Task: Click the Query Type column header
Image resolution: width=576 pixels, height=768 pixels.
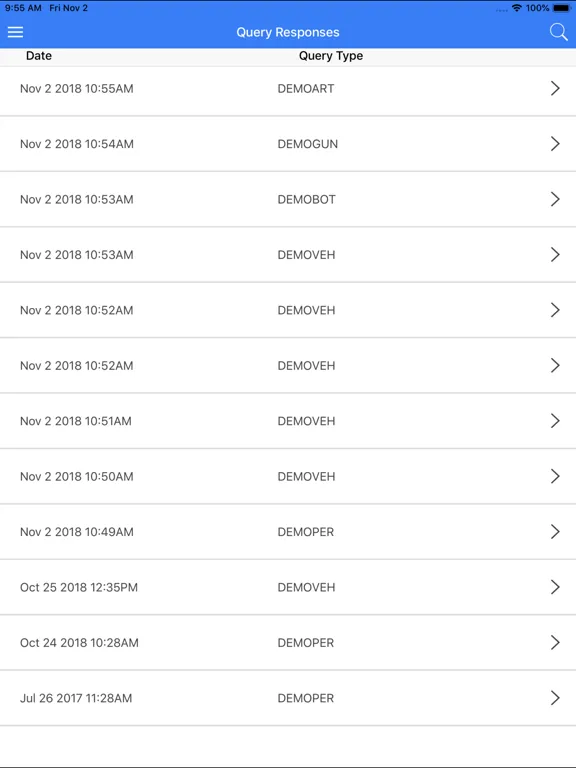Action: pos(331,56)
